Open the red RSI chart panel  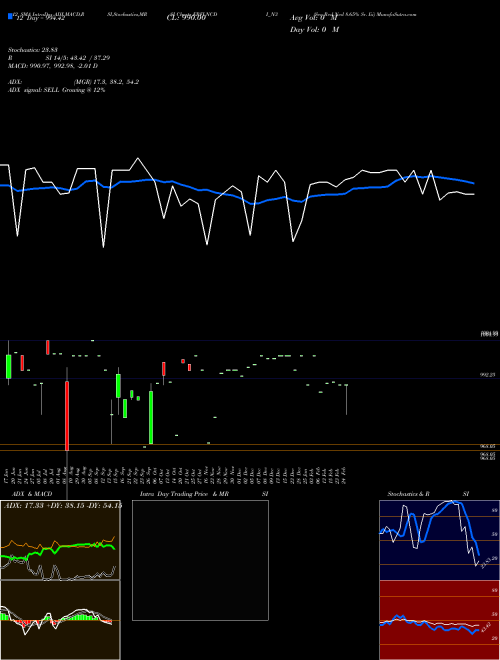[x=439, y=620]
